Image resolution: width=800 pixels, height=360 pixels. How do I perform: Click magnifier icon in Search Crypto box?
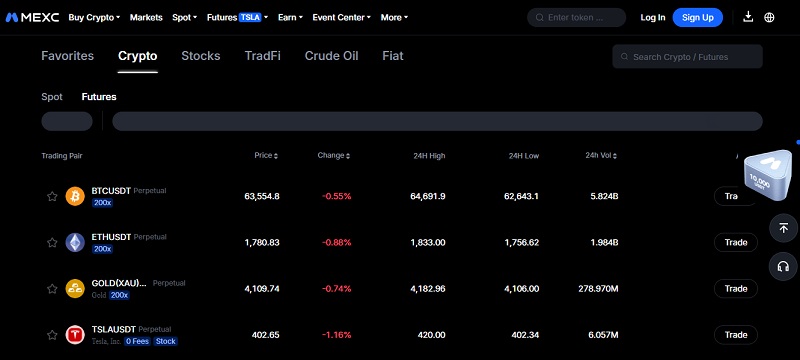[x=624, y=57]
